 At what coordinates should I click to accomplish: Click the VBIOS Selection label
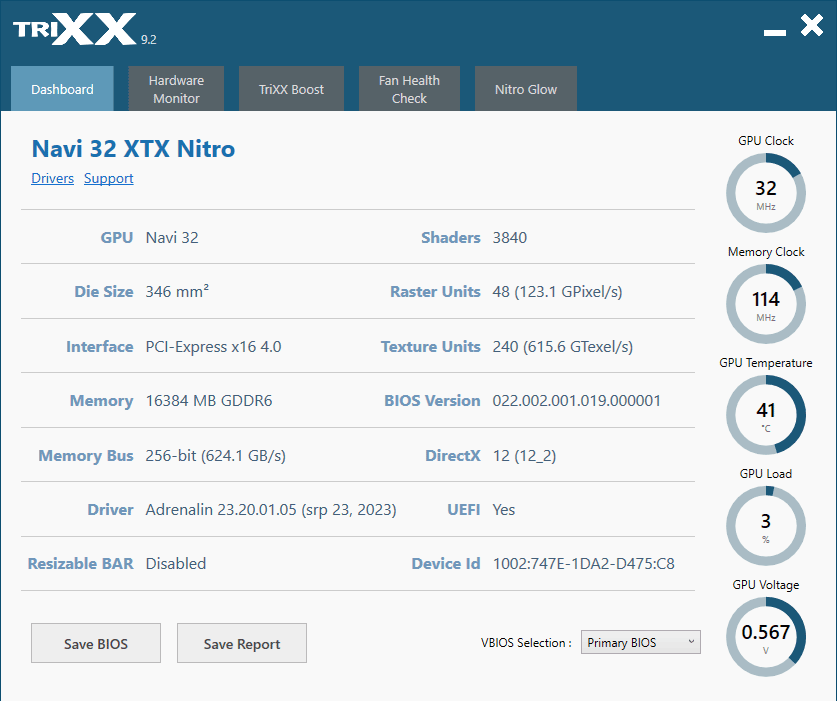click(x=526, y=643)
